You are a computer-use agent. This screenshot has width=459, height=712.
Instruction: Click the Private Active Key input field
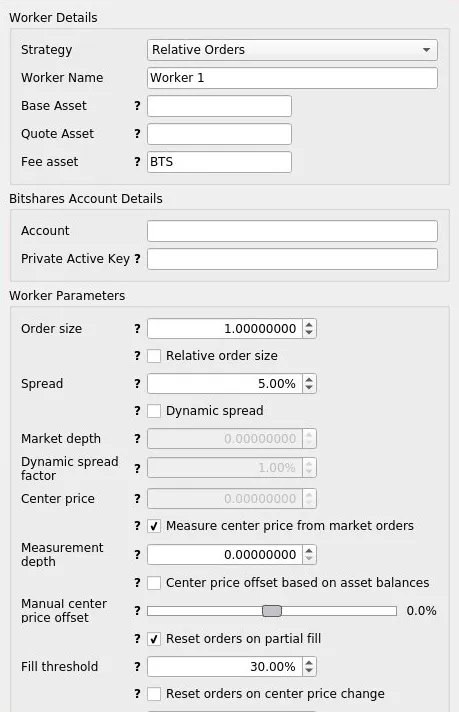click(292, 259)
